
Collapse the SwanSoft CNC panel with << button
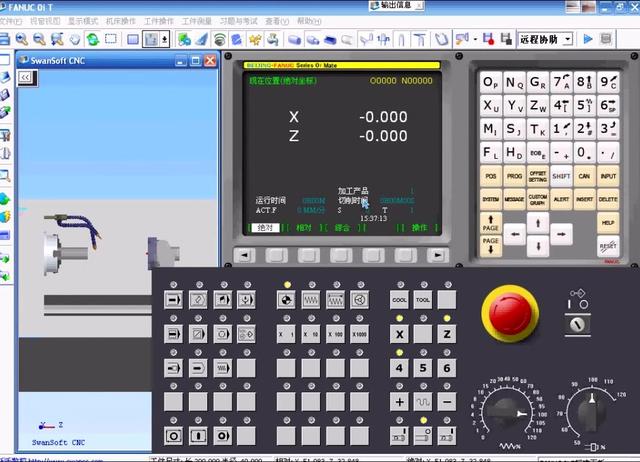[26, 77]
